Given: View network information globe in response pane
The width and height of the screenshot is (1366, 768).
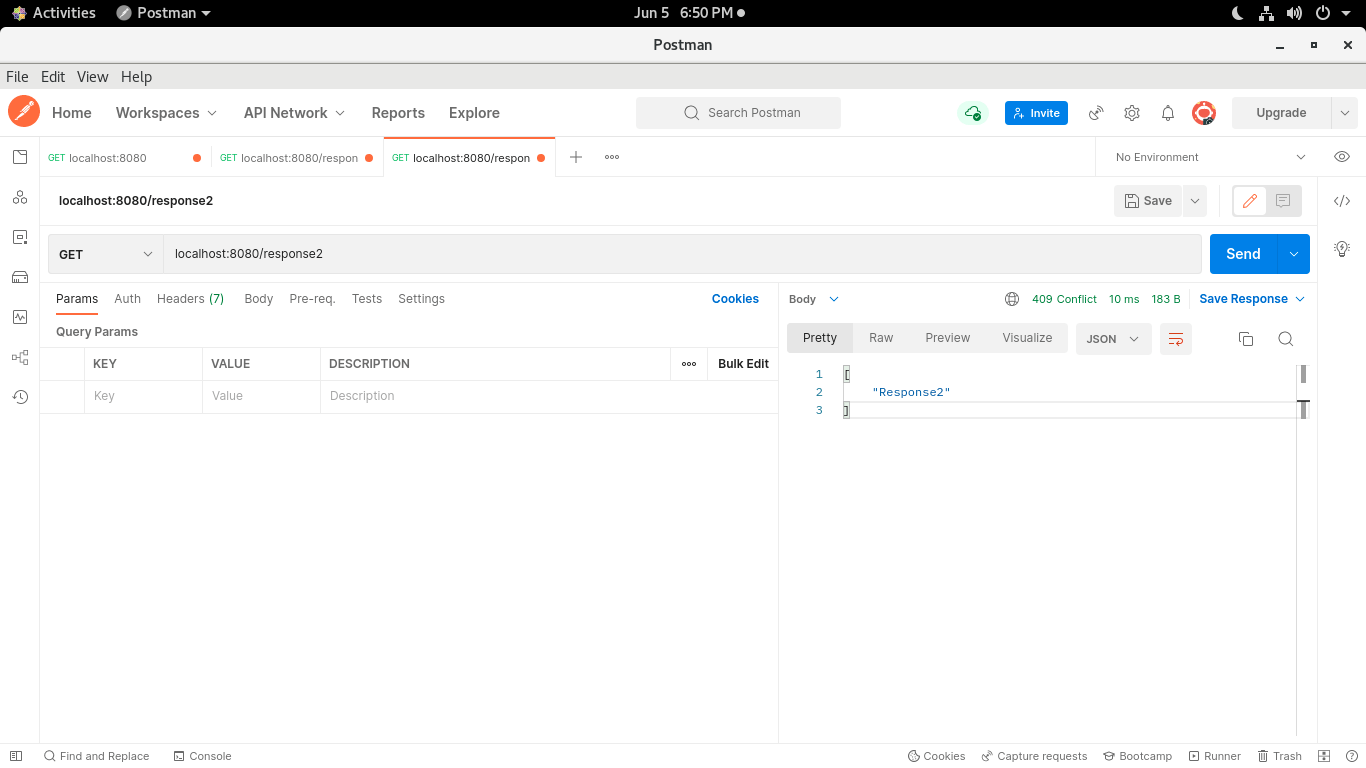Looking at the screenshot, I should 1012,298.
